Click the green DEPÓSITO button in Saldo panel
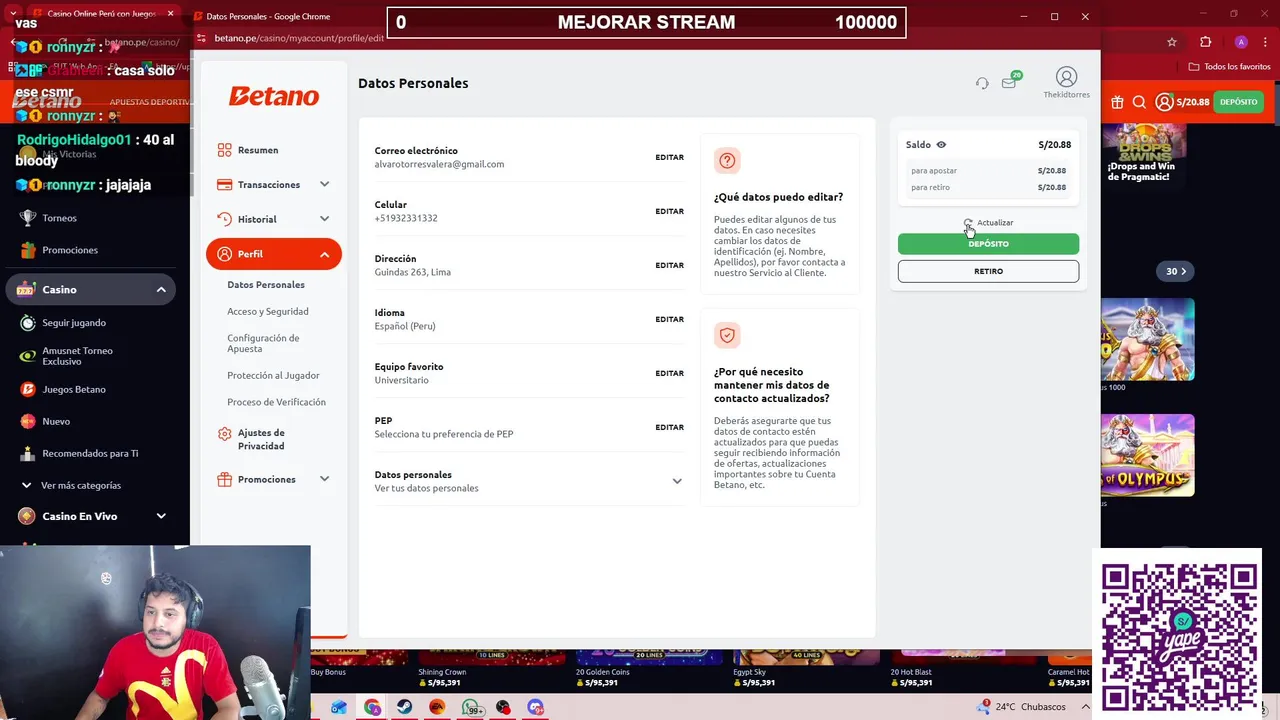 coord(988,244)
